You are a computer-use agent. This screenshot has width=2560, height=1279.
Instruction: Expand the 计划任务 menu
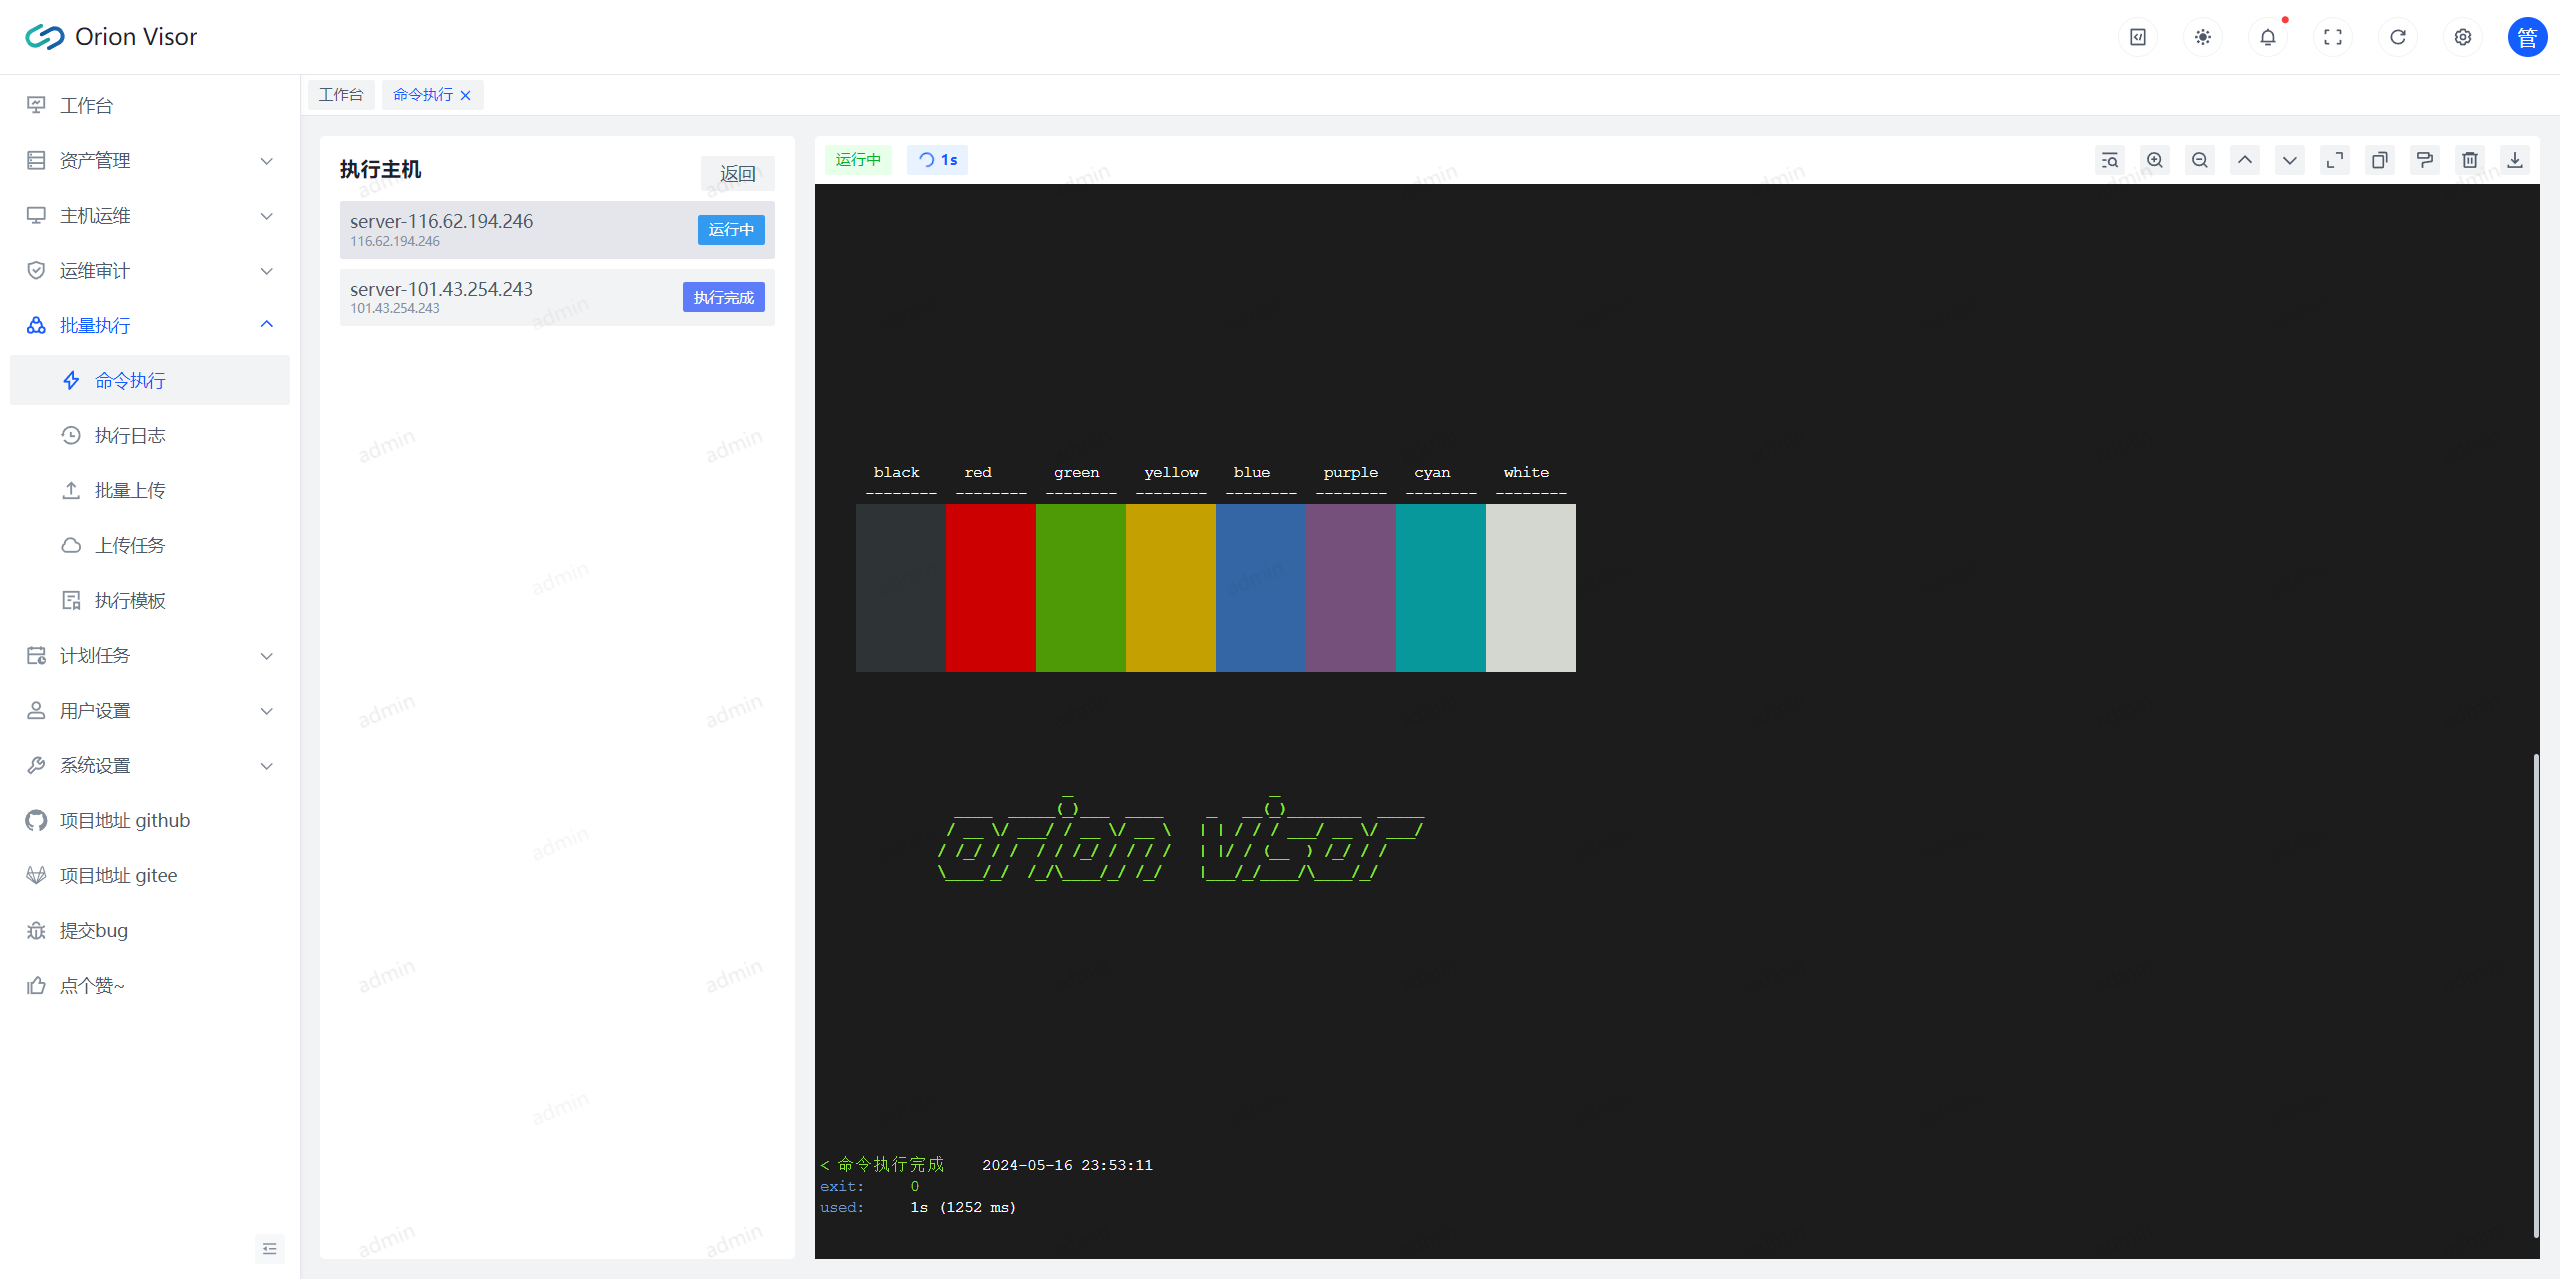click(x=150, y=656)
